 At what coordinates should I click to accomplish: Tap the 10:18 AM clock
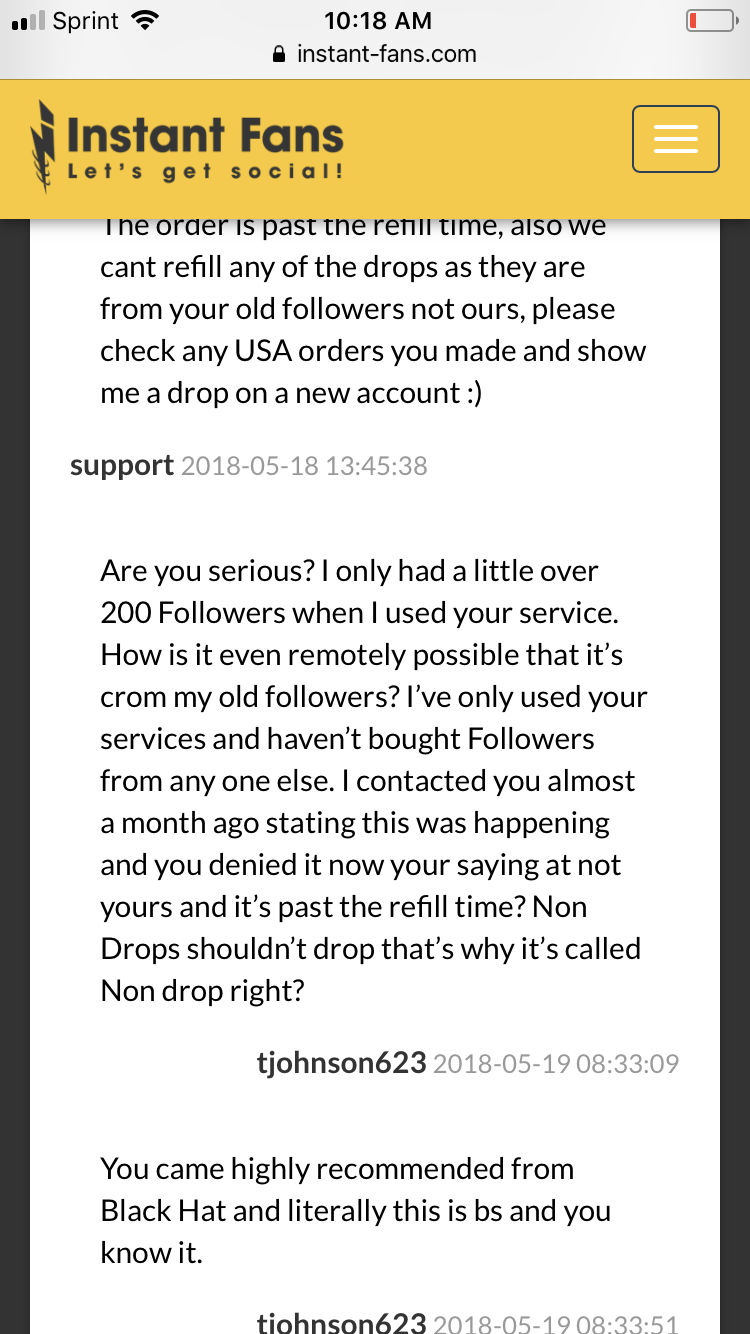pos(376,20)
